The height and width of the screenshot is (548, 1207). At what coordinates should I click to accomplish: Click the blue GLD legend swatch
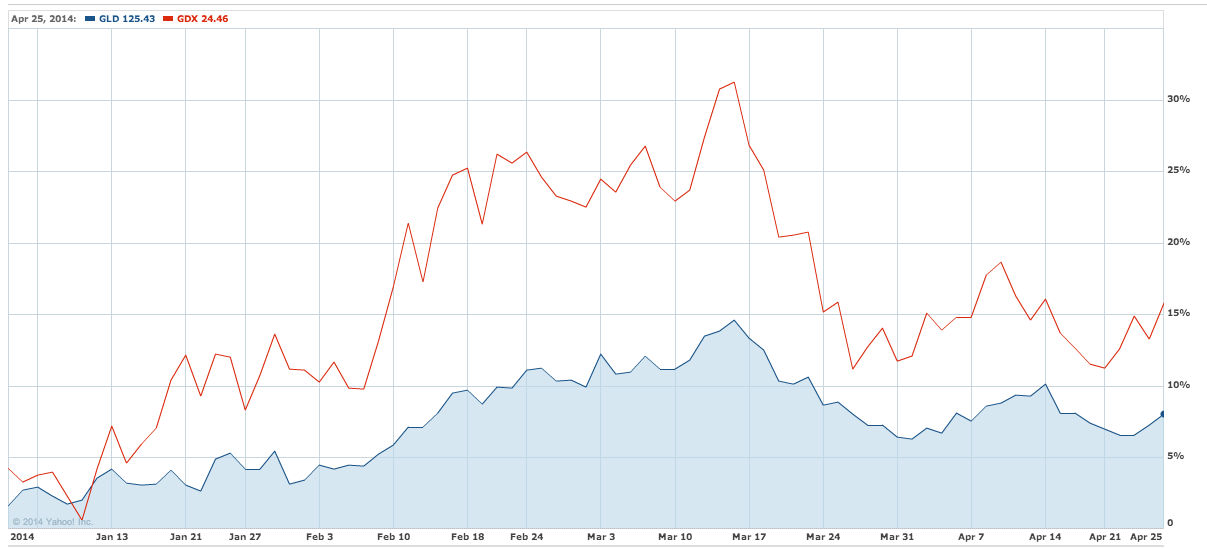coord(91,18)
